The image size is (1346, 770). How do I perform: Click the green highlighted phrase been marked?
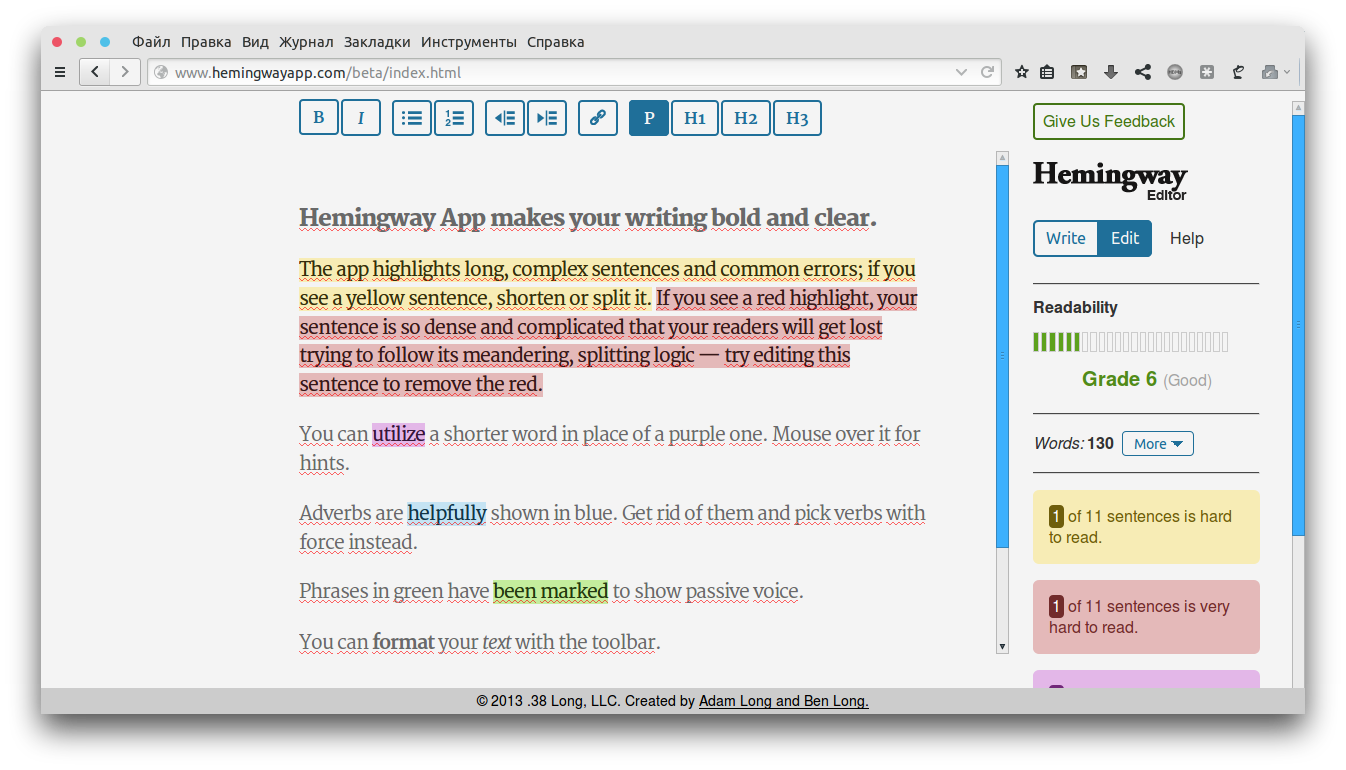coord(550,591)
